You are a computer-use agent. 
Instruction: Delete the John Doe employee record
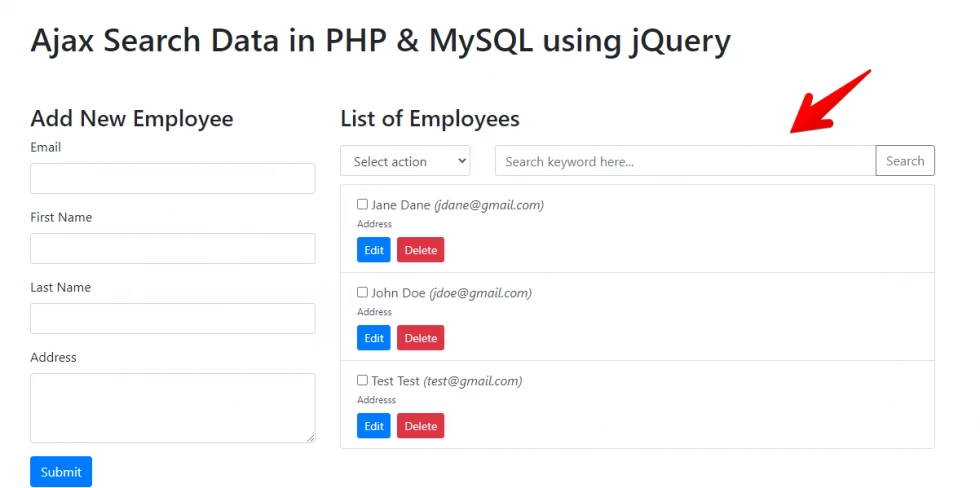click(x=421, y=338)
